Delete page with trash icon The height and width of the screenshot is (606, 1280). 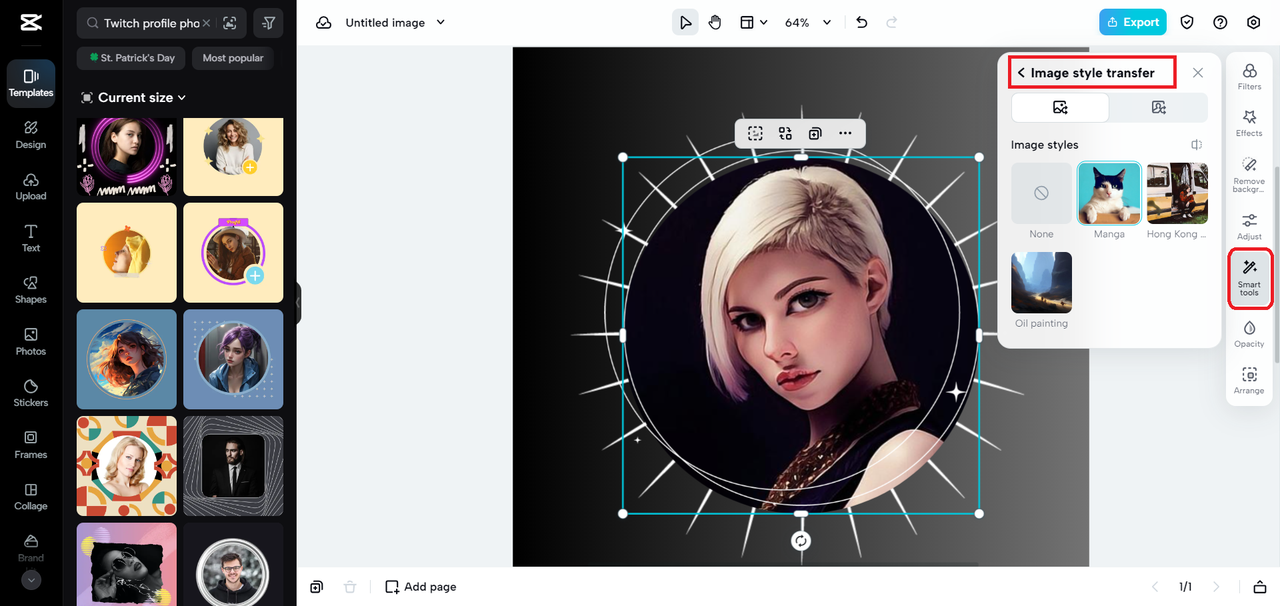349,587
